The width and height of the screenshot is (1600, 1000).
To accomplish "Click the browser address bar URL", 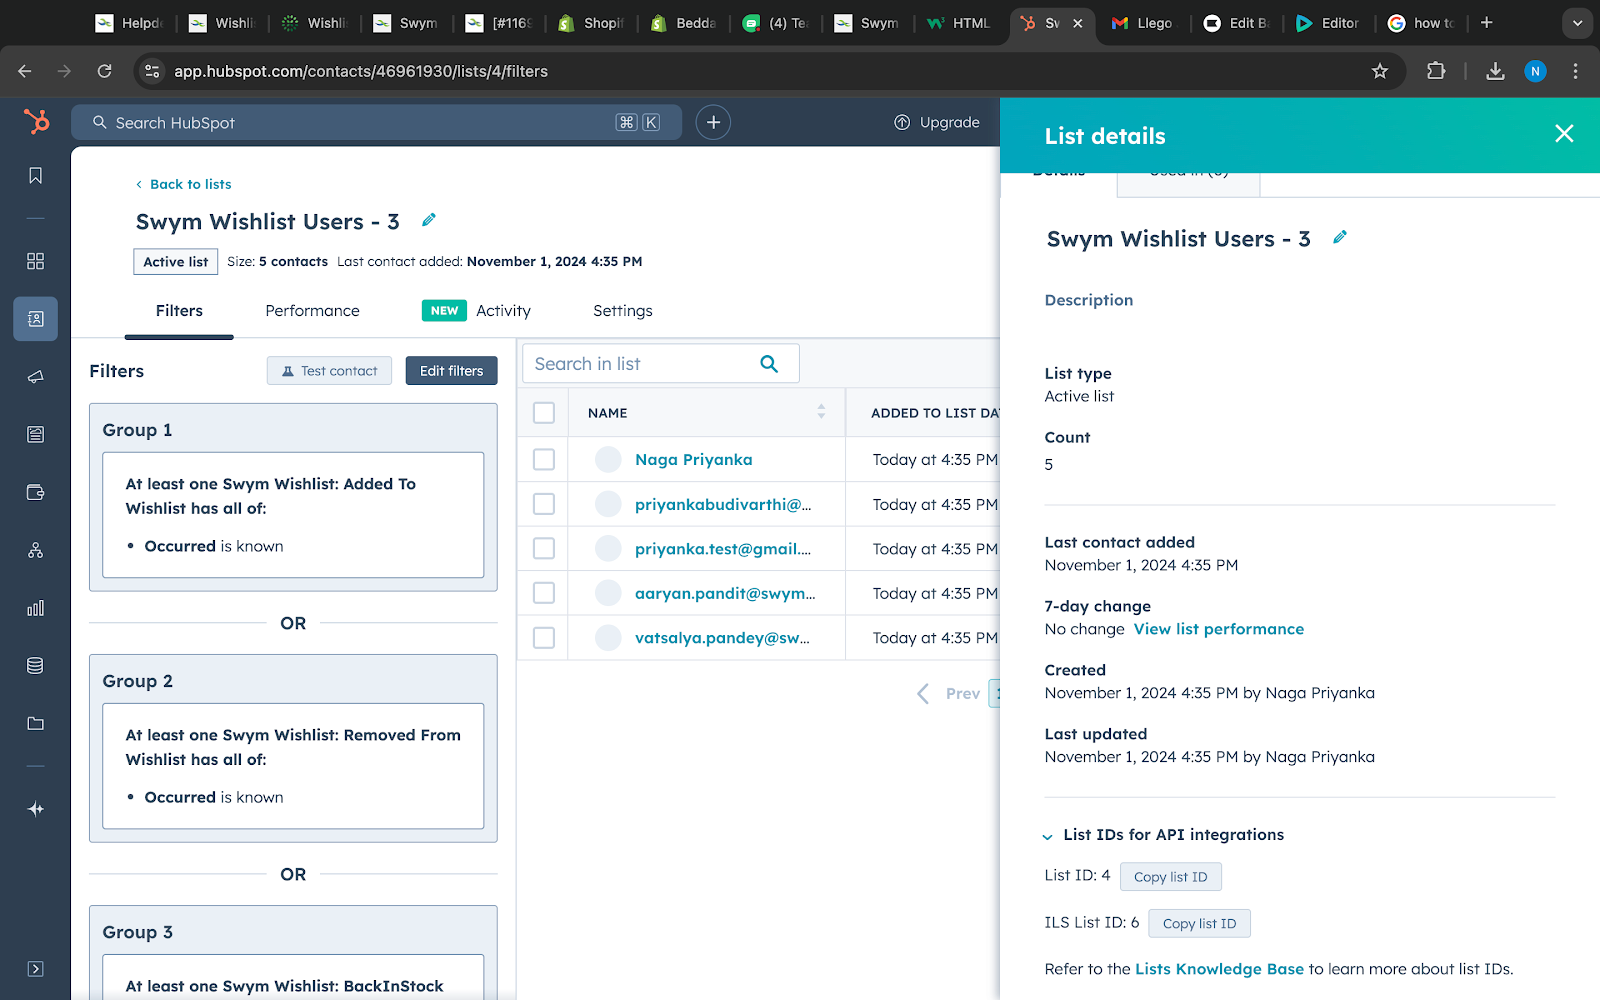I will [x=361, y=71].
